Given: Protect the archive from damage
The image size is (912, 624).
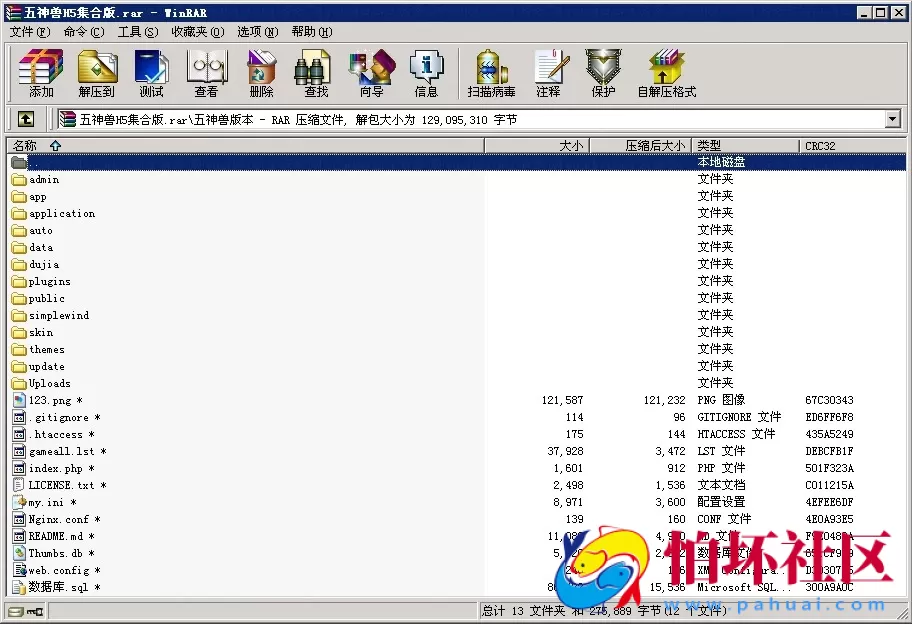Looking at the screenshot, I should click(x=602, y=72).
